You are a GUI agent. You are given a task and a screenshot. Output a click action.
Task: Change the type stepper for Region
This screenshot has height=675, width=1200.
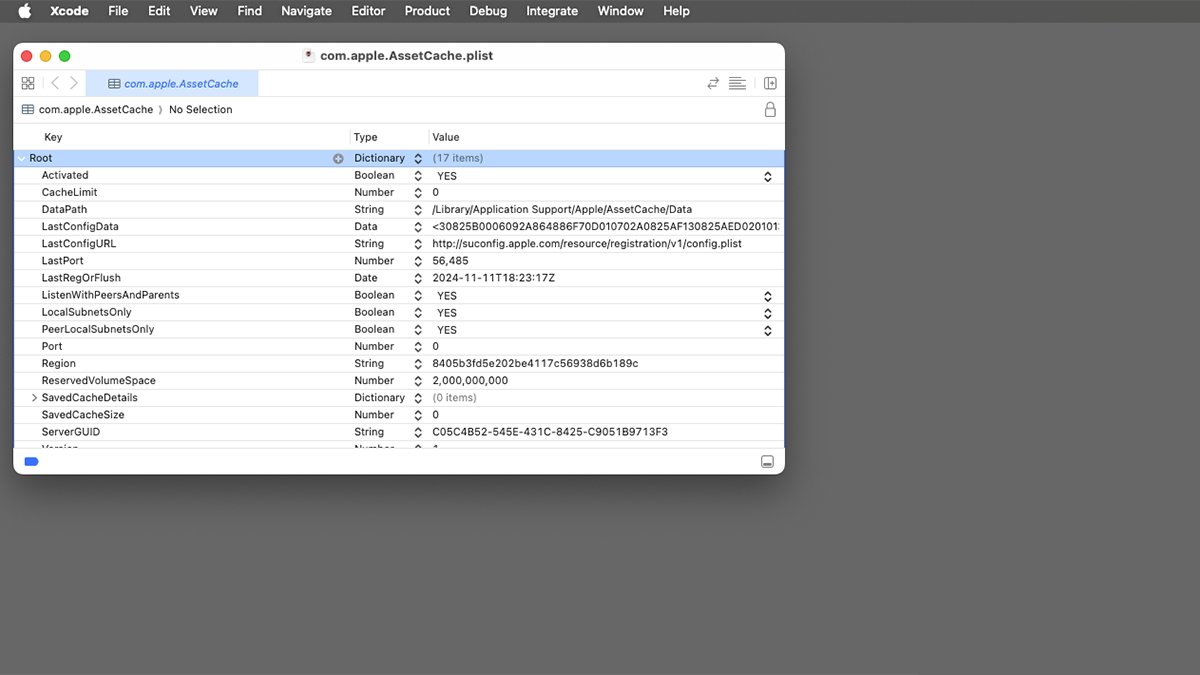[x=418, y=364]
